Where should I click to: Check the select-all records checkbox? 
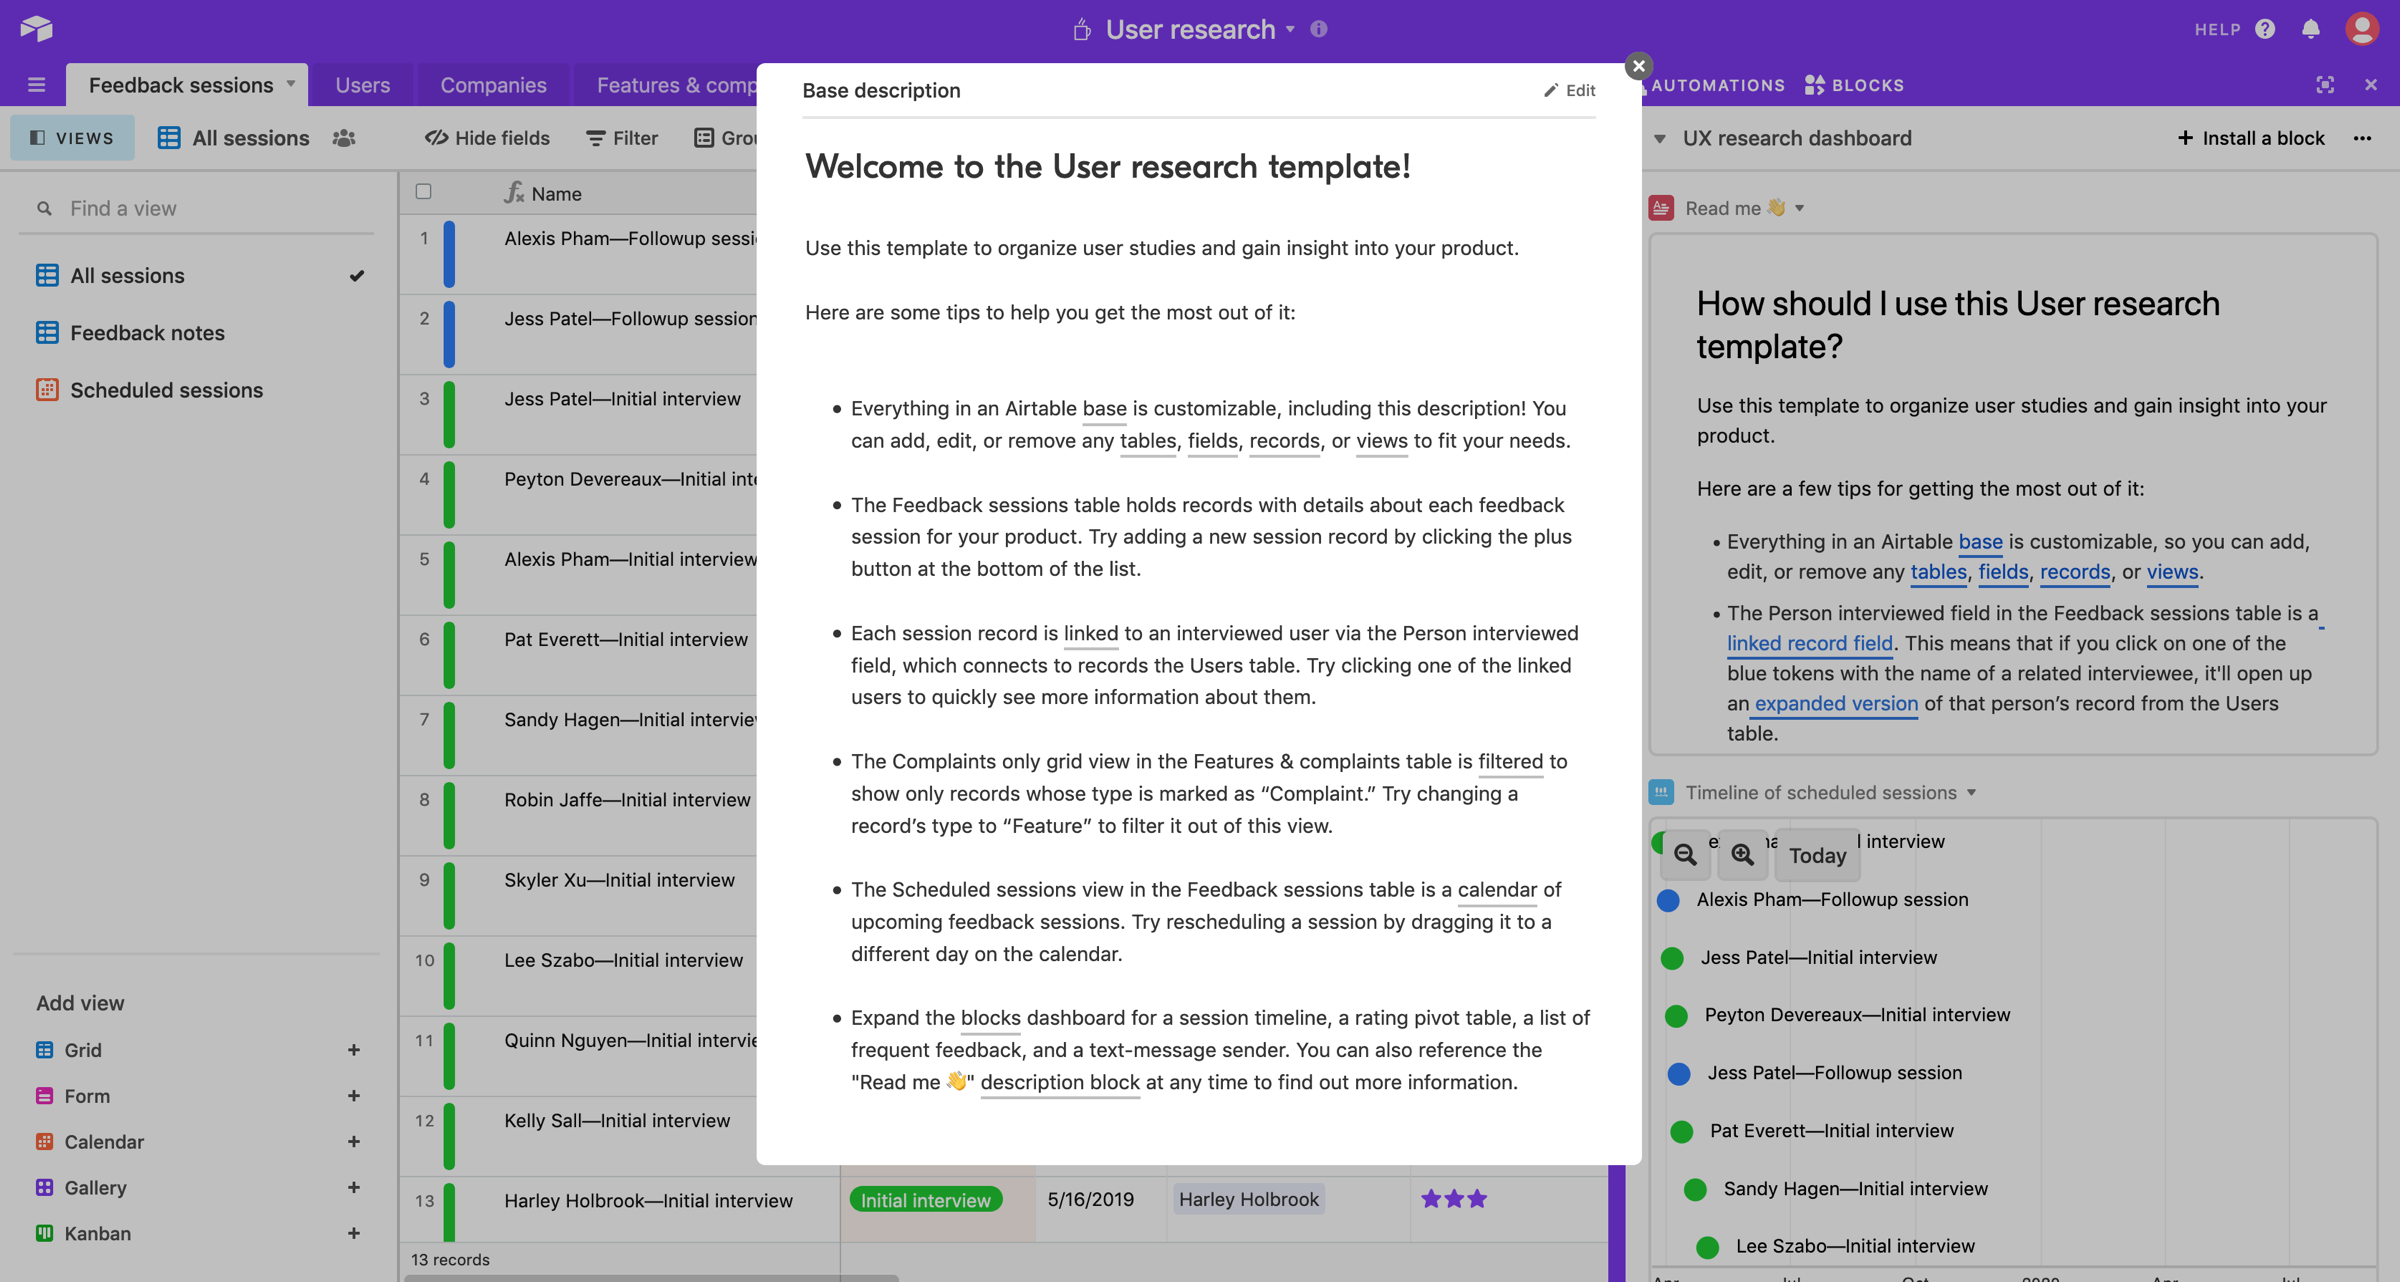point(424,192)
